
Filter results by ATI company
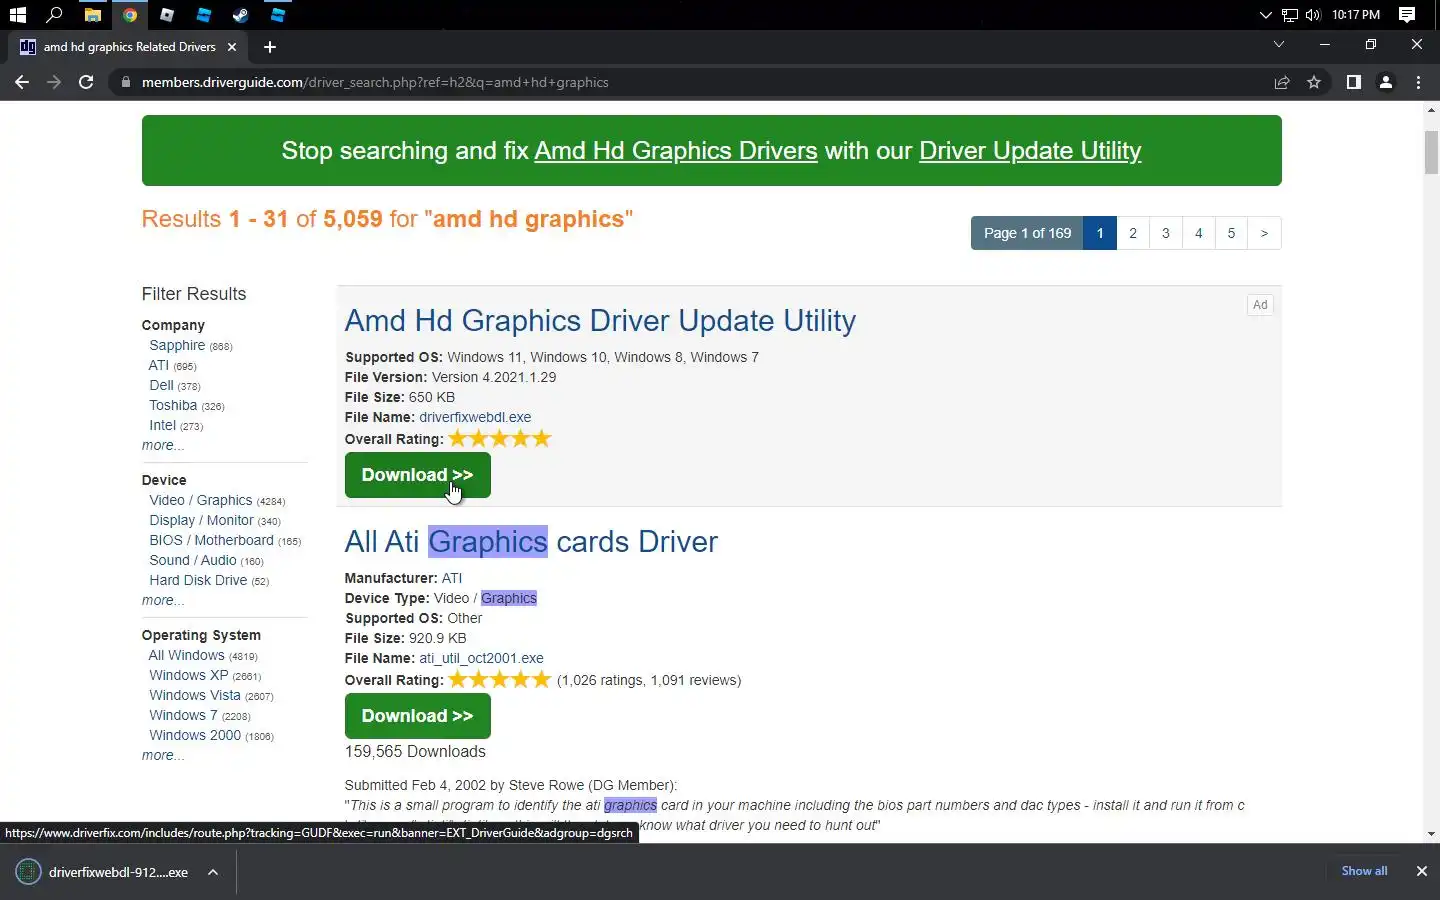[x=158, y=365]
